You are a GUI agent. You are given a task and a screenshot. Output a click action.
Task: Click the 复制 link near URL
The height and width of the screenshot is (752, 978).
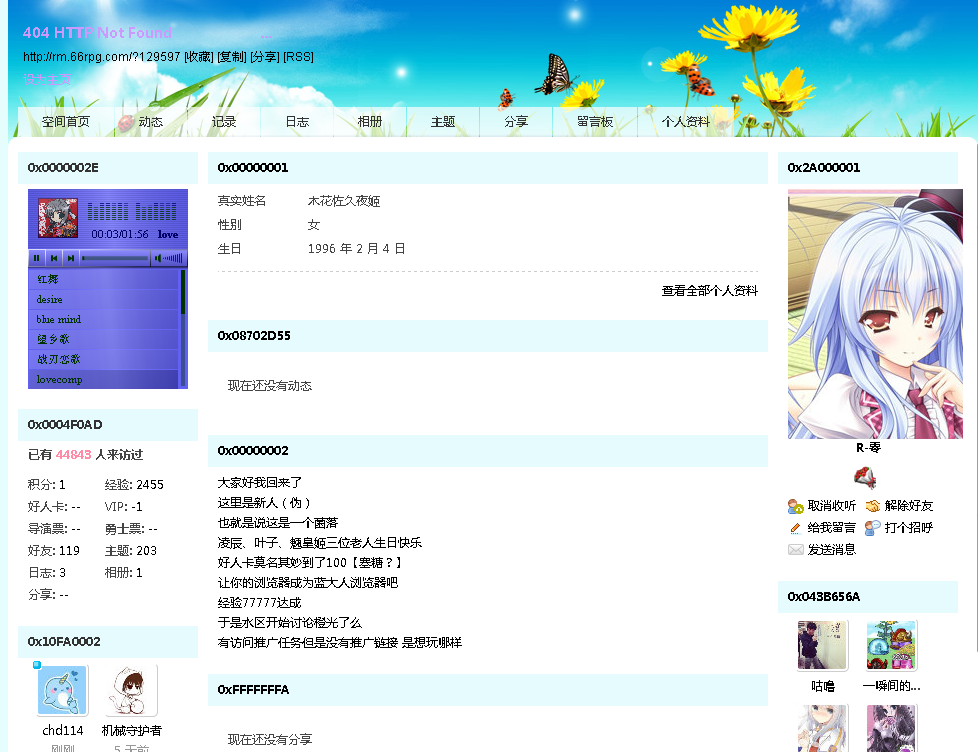(x=232, y=57)
